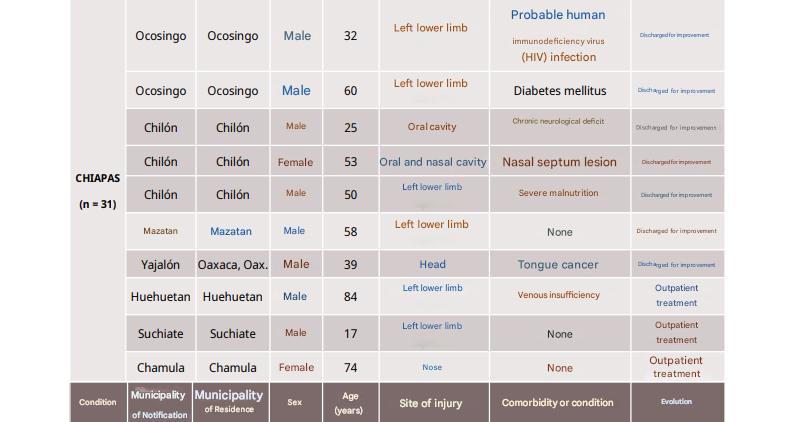The width and height of the screenshot is (792, 422).
Task: Select the Sex column header
Action: tap(295, 403)
